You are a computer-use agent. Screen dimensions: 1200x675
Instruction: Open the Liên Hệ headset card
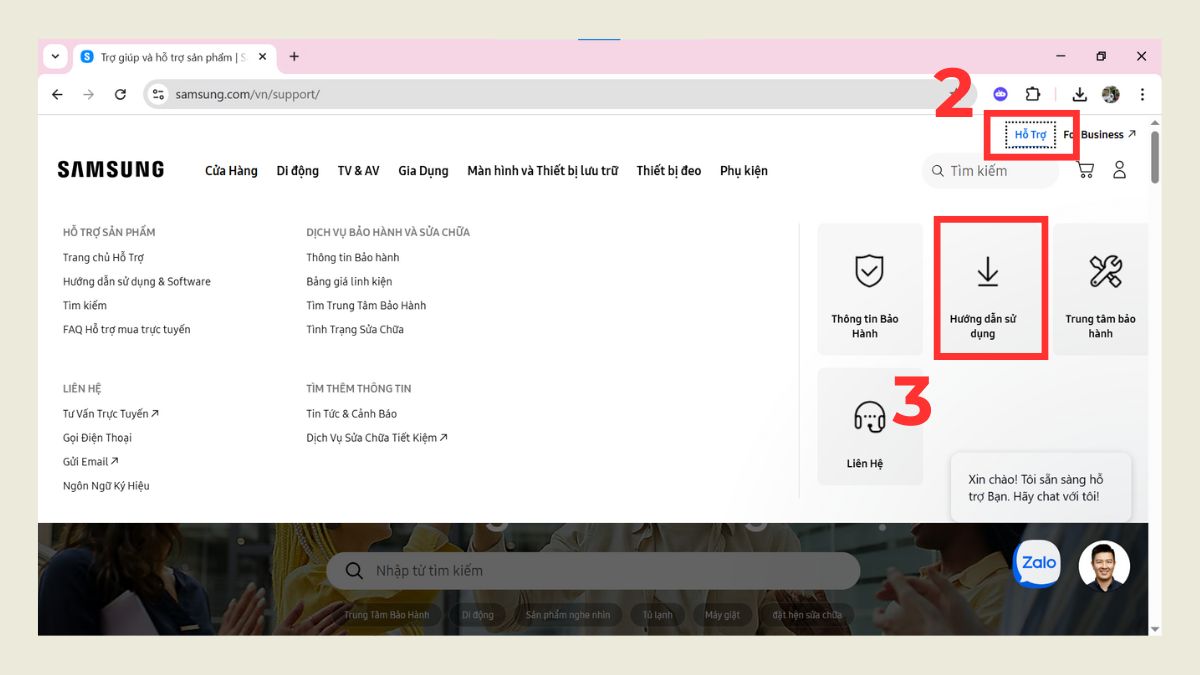[x=870, y=427]
